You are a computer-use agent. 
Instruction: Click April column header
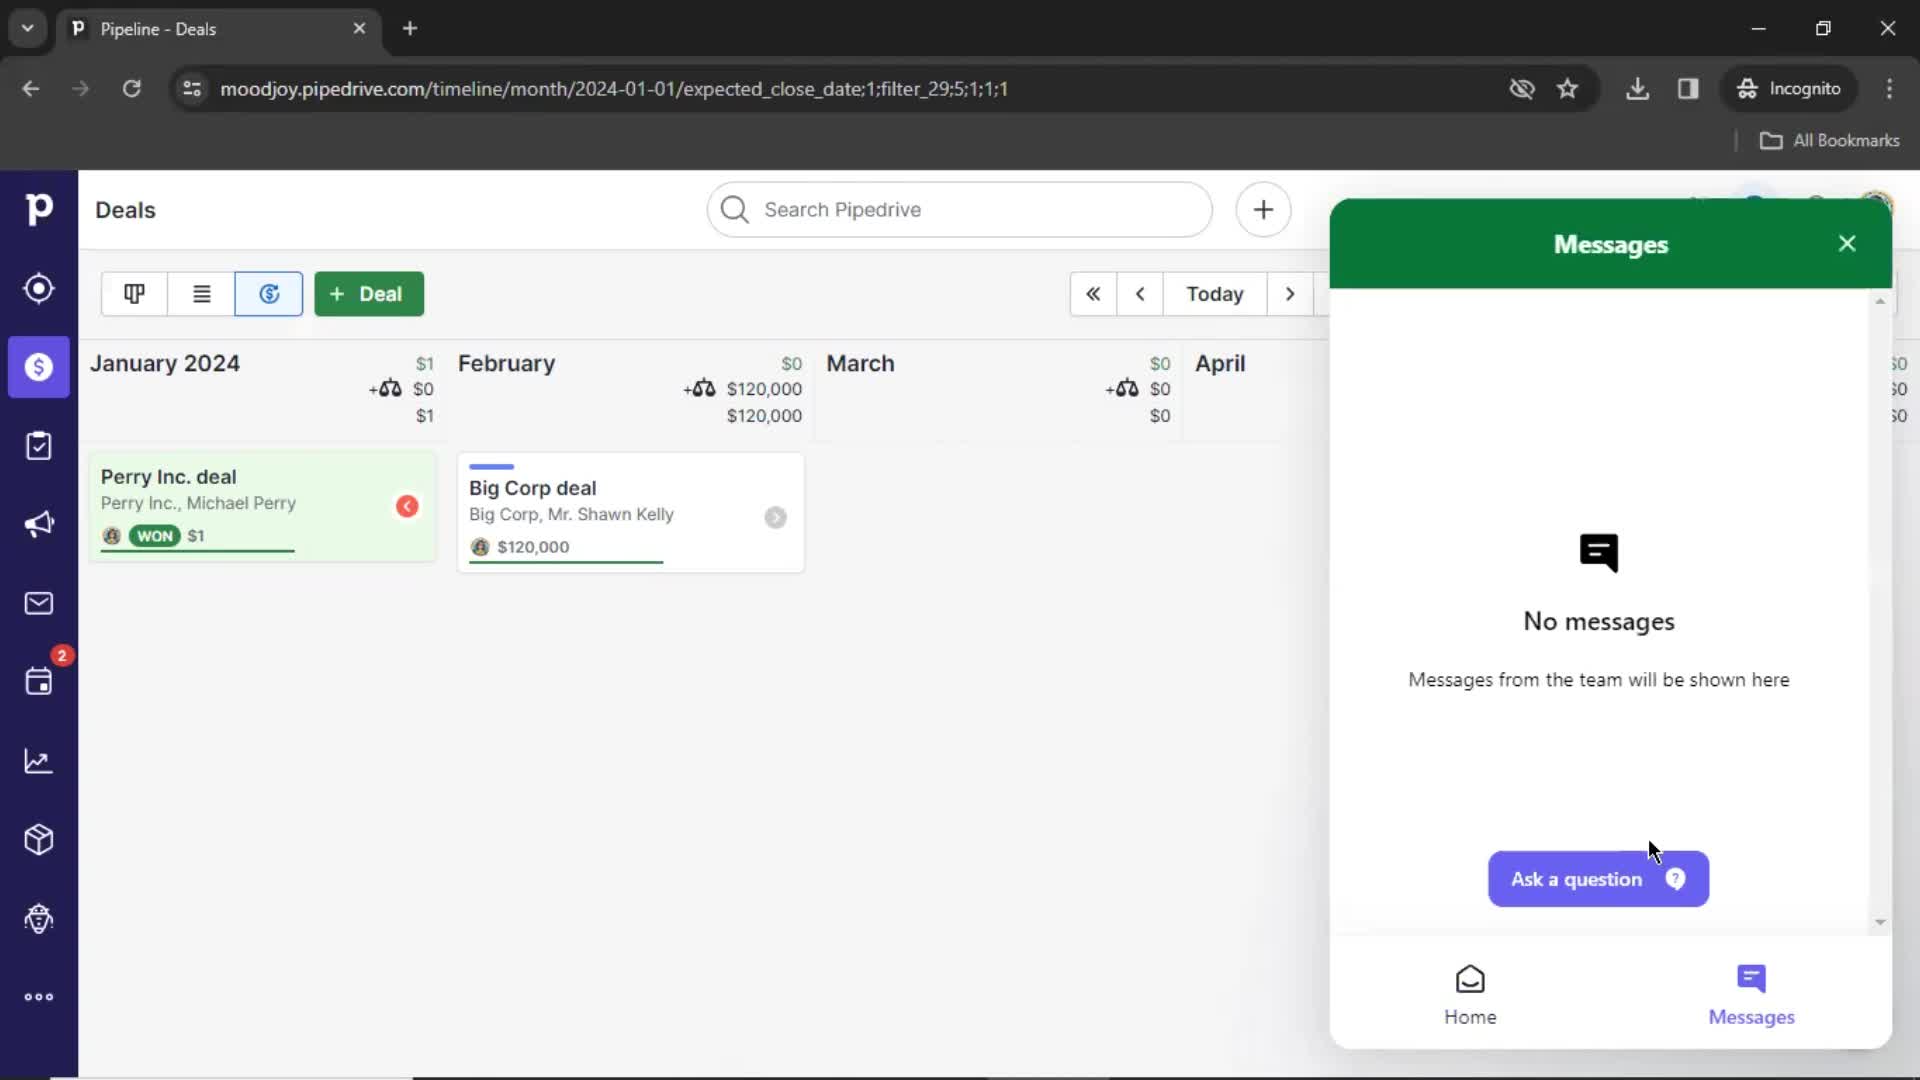pyautogui.click(x=1220, y=364)
